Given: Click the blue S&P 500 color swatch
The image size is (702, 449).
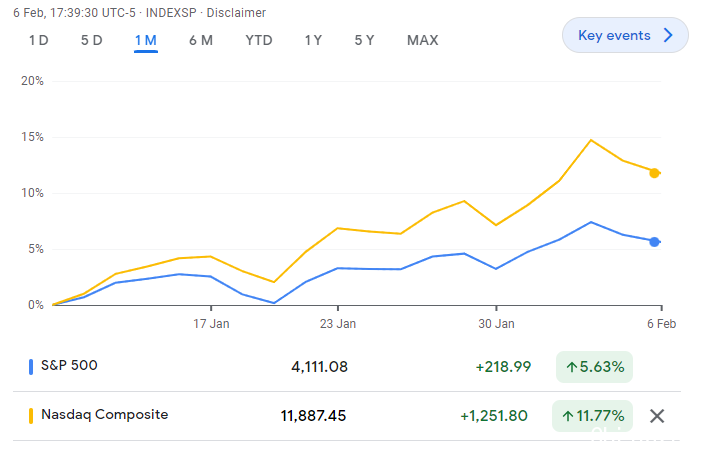Looking at the screenshot, I should 31,367.
